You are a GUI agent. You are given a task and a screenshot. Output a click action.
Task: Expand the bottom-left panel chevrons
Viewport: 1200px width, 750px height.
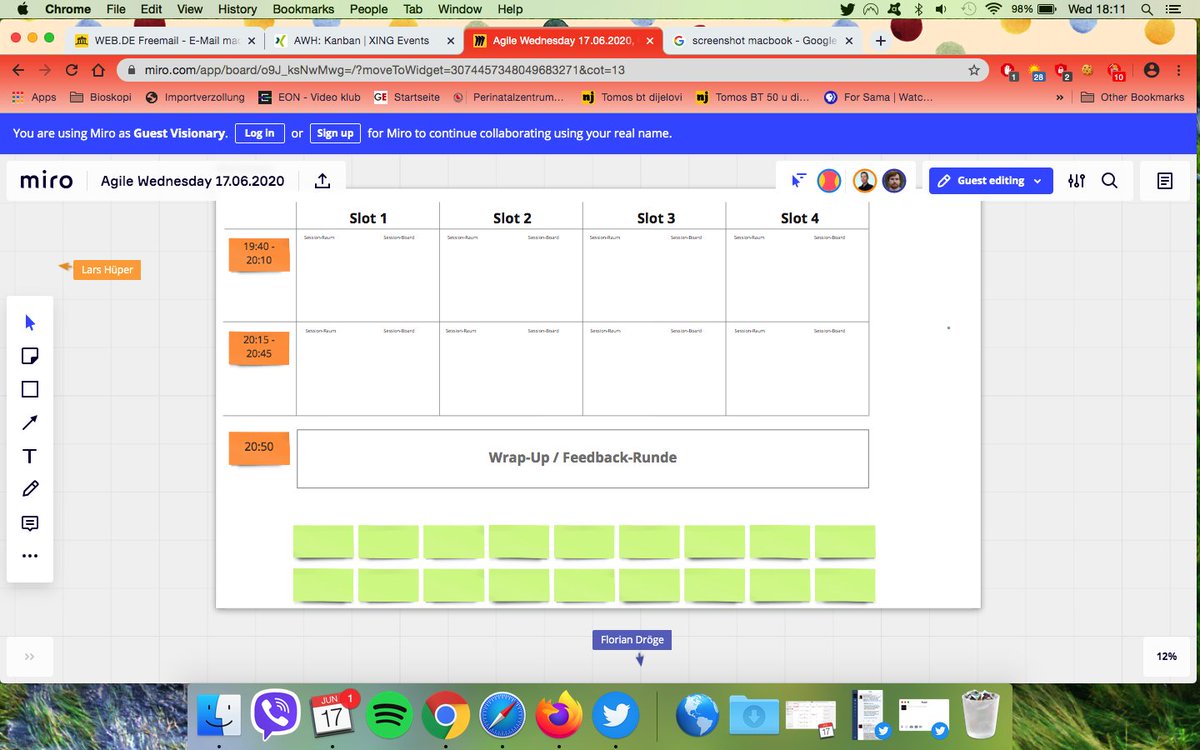pyautogui.click(x=29, y=657)
